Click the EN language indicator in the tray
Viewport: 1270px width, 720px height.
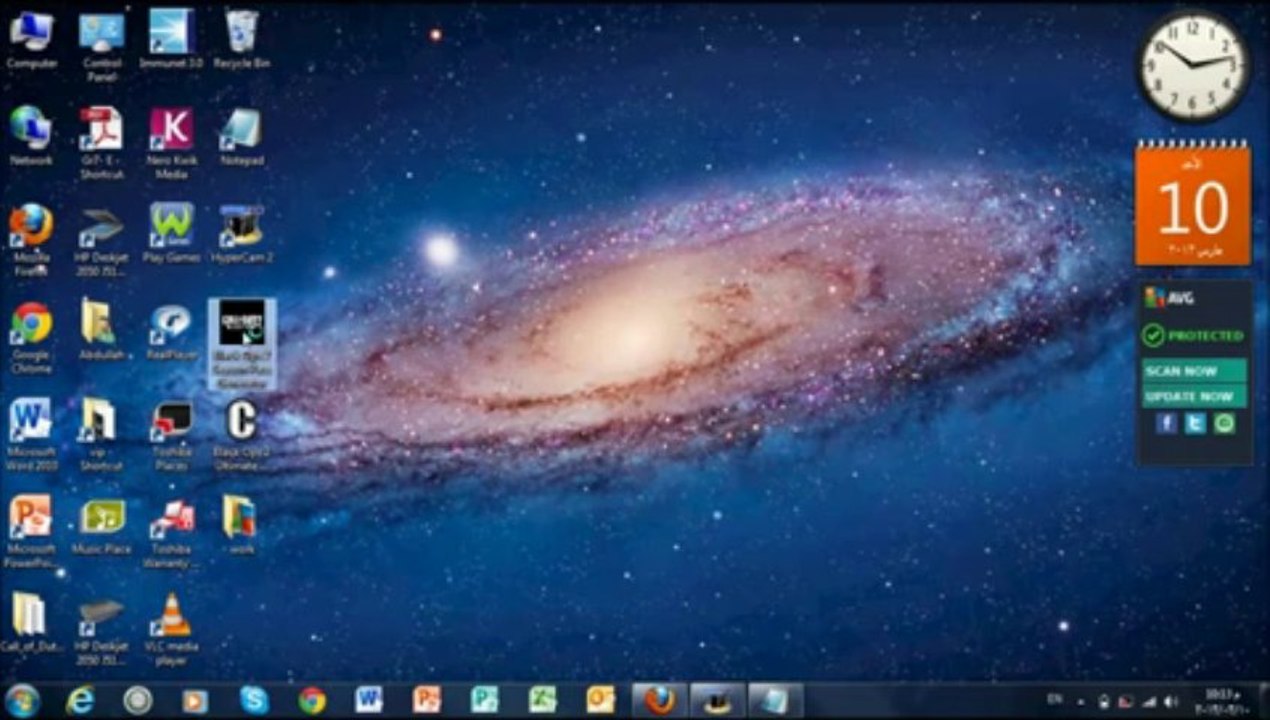click(x=1054, y=699)
